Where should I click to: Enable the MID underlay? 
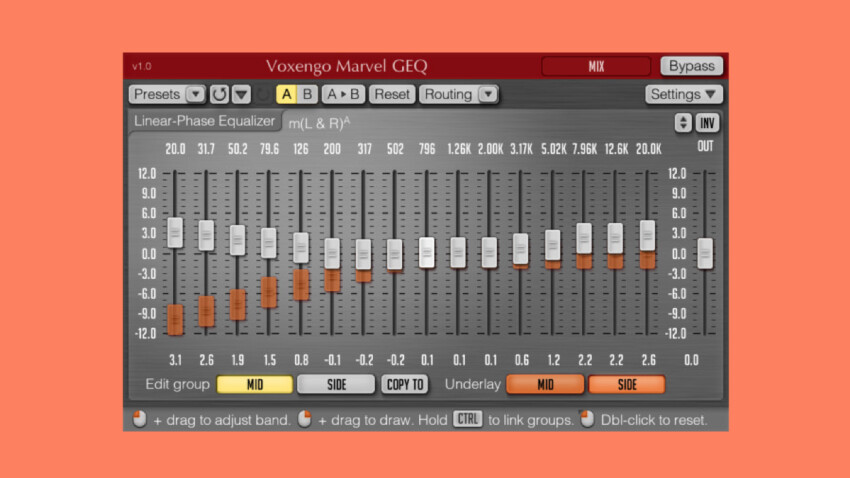(x=544, y=384)
